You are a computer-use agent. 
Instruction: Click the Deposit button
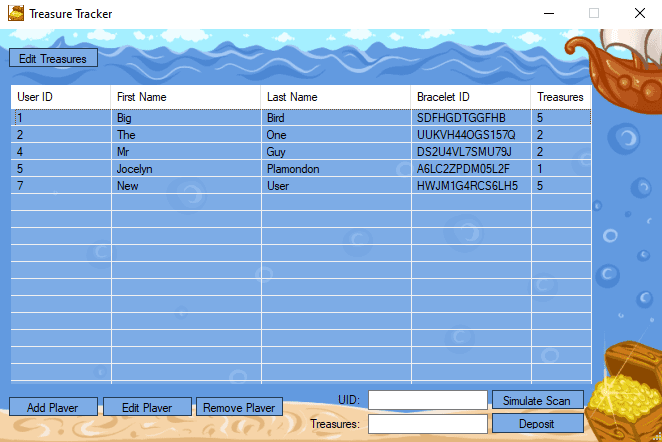point(537,423)
